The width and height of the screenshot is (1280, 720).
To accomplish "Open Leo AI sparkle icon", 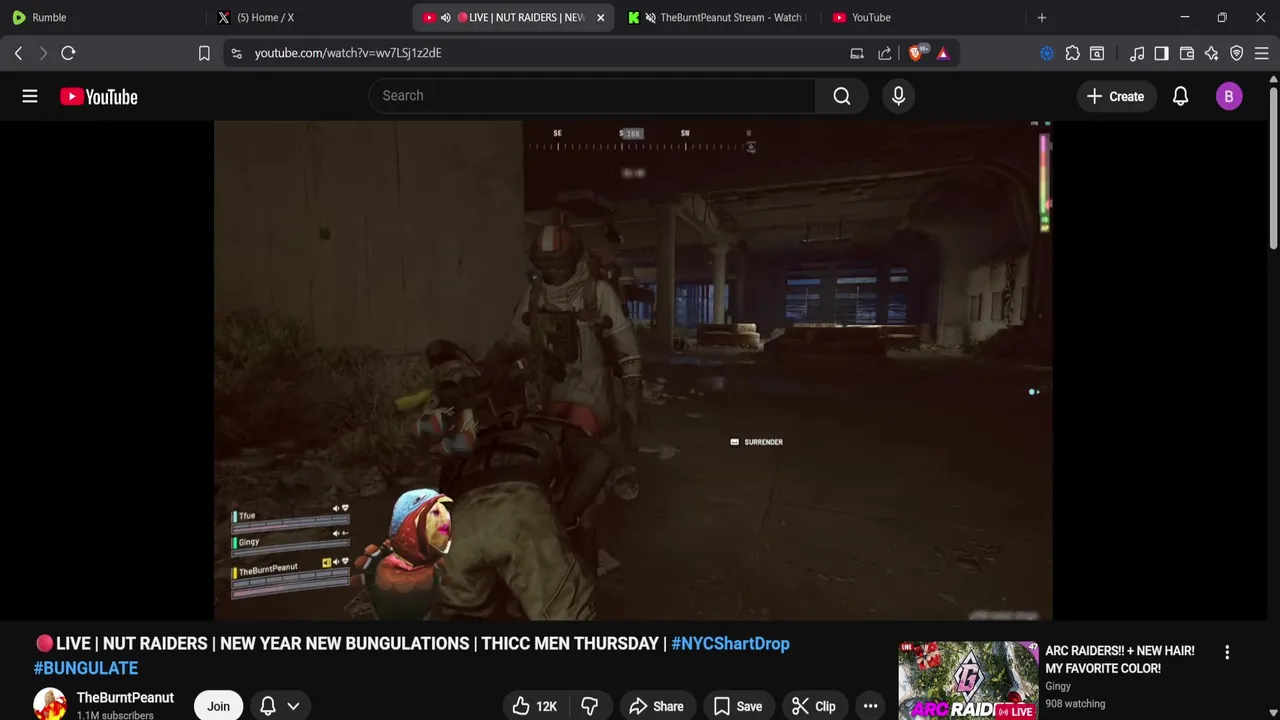I will [1212, 53].
